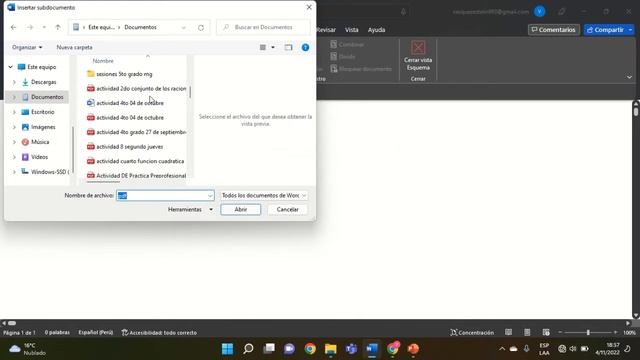Click the file list vertical scrollbar

[x=190, y=93]
